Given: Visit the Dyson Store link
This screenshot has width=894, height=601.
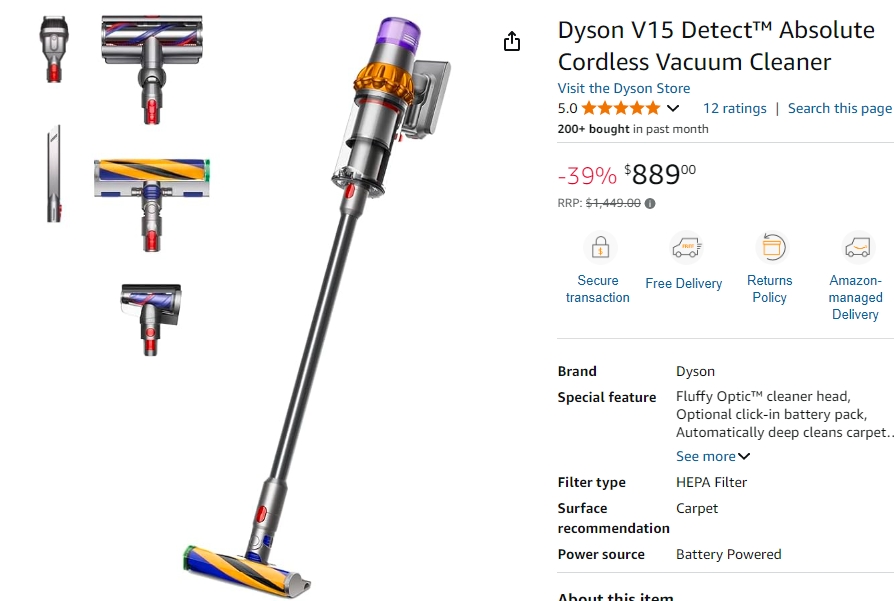Looking at the screenshot, I should click(x=624, y=88).
